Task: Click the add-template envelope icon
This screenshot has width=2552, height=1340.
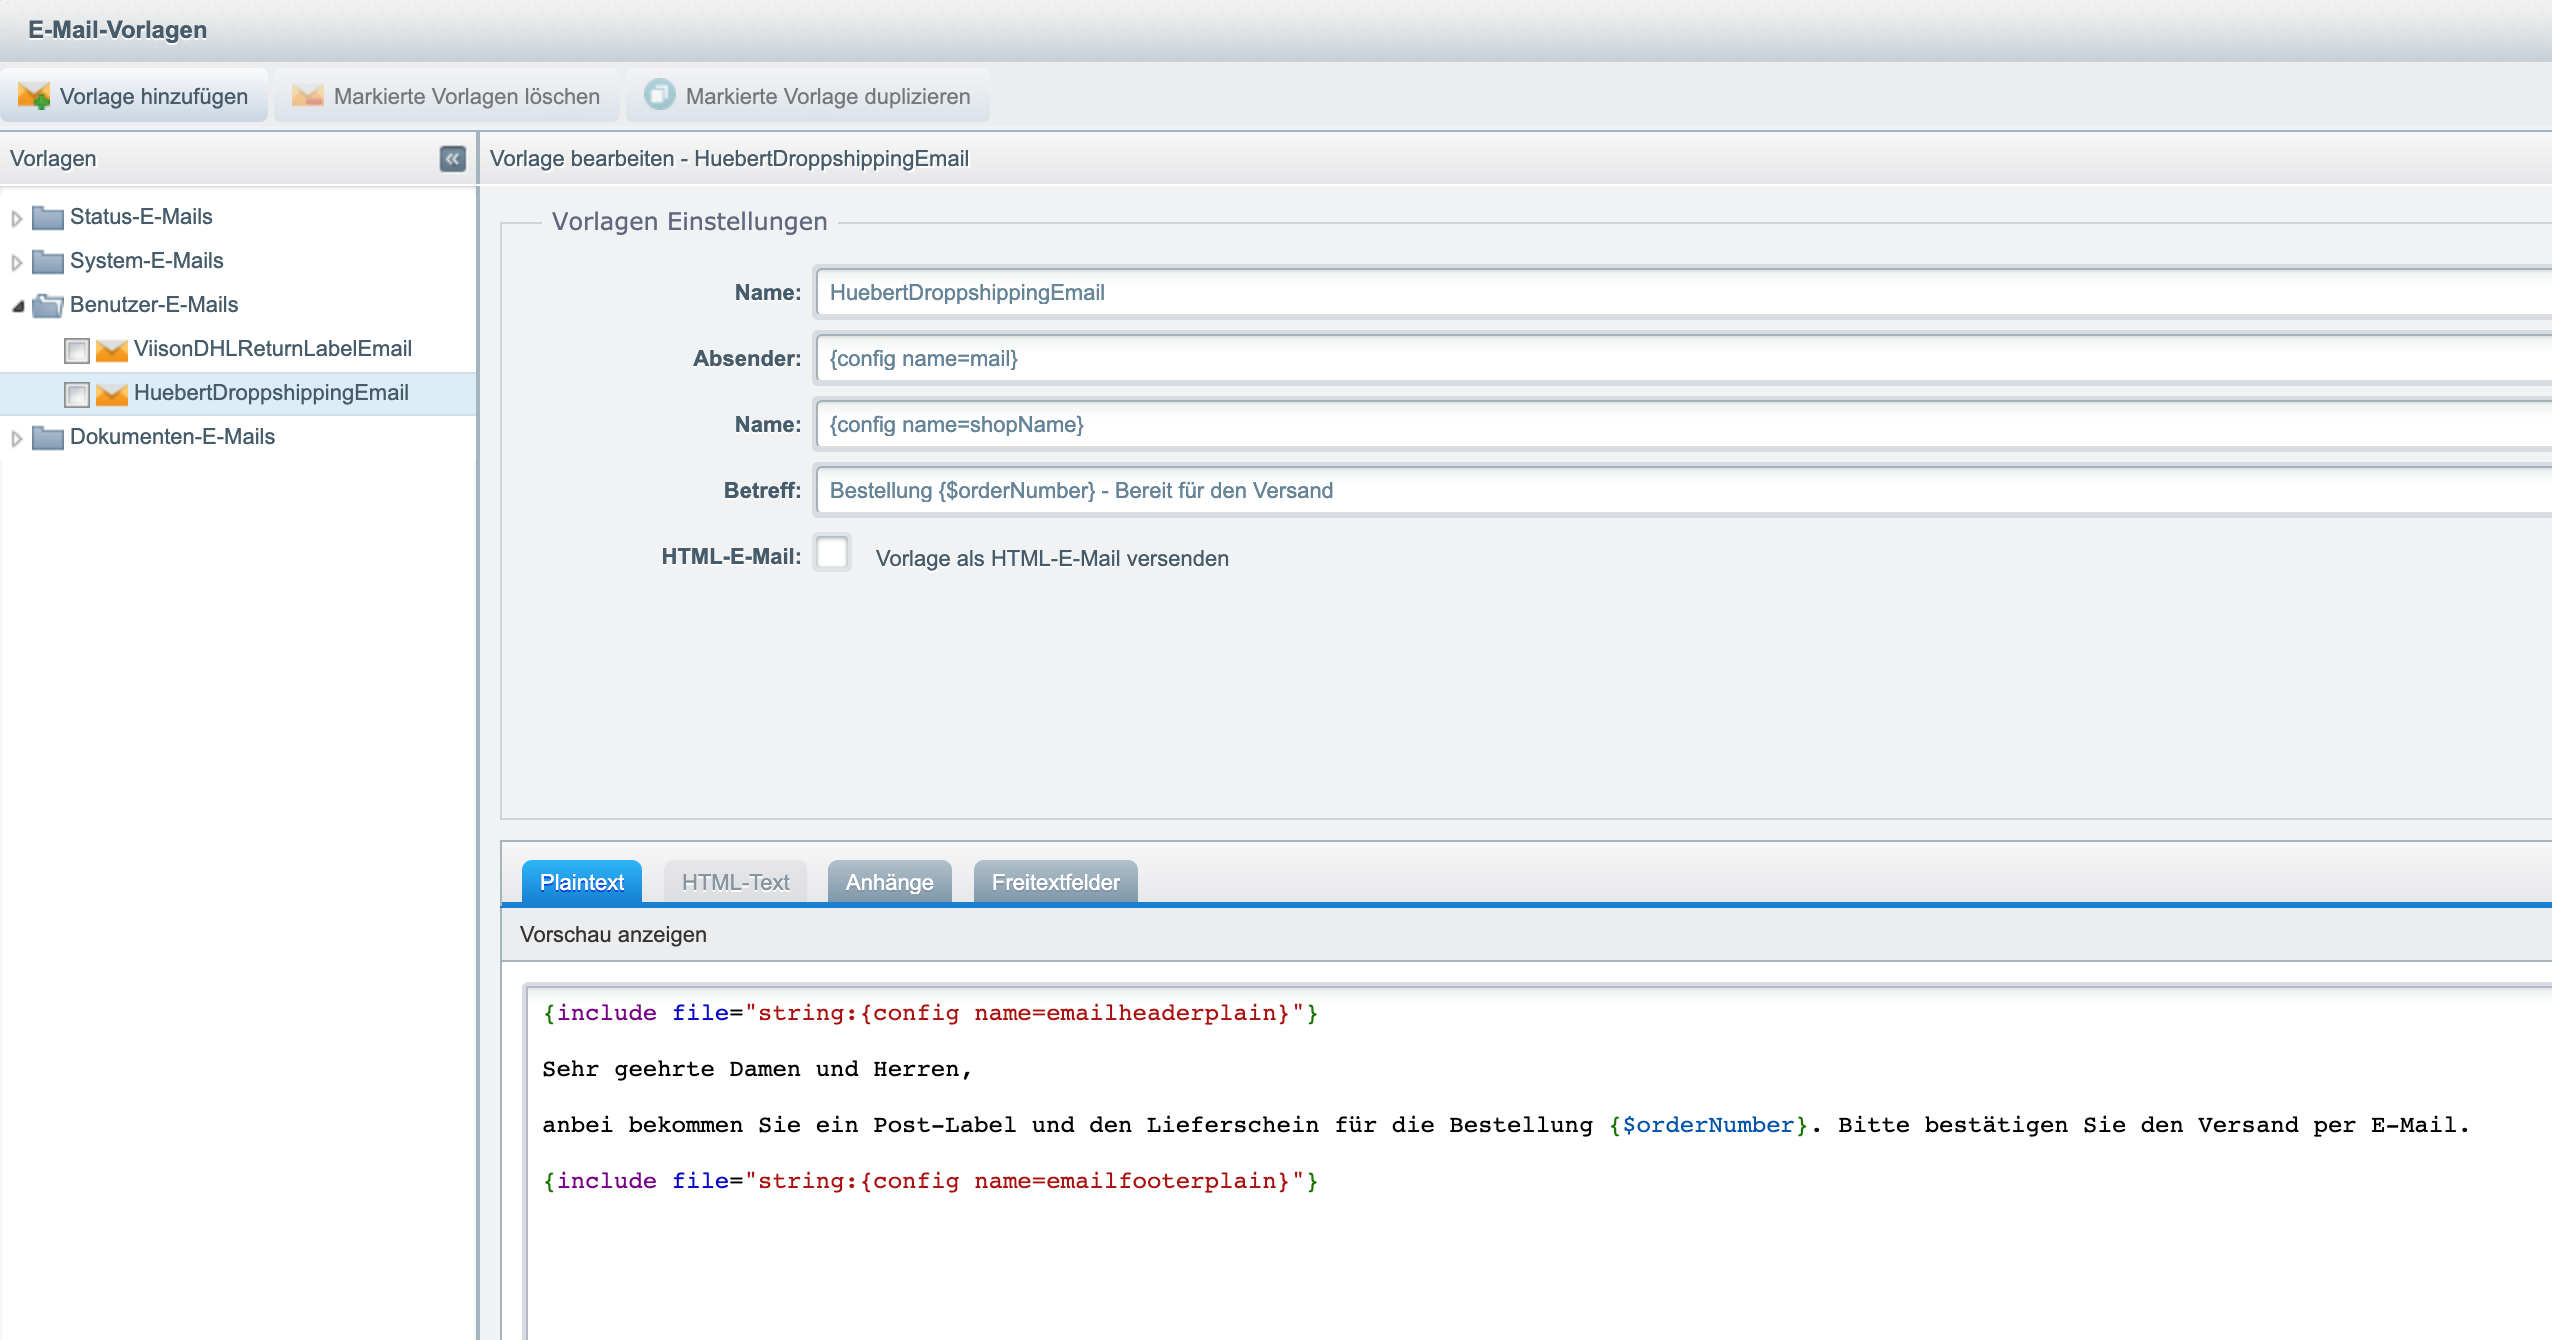Action: coord(34,96)
